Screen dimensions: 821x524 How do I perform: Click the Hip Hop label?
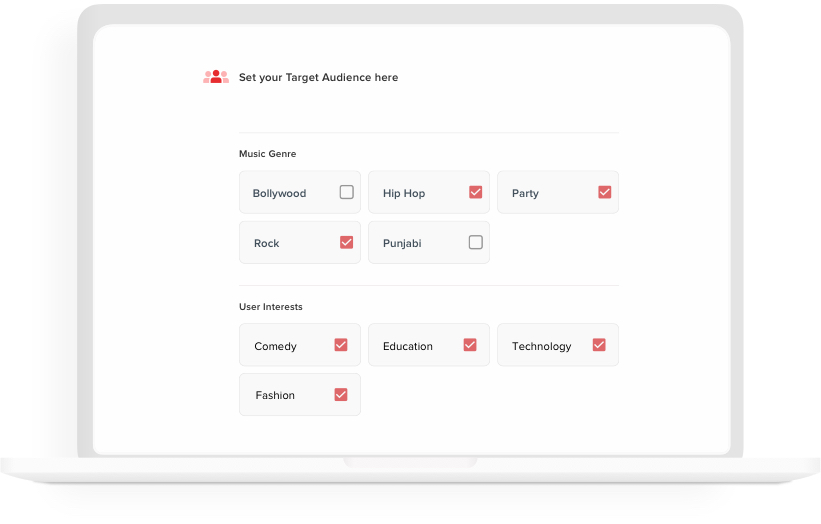pos(404,193)
